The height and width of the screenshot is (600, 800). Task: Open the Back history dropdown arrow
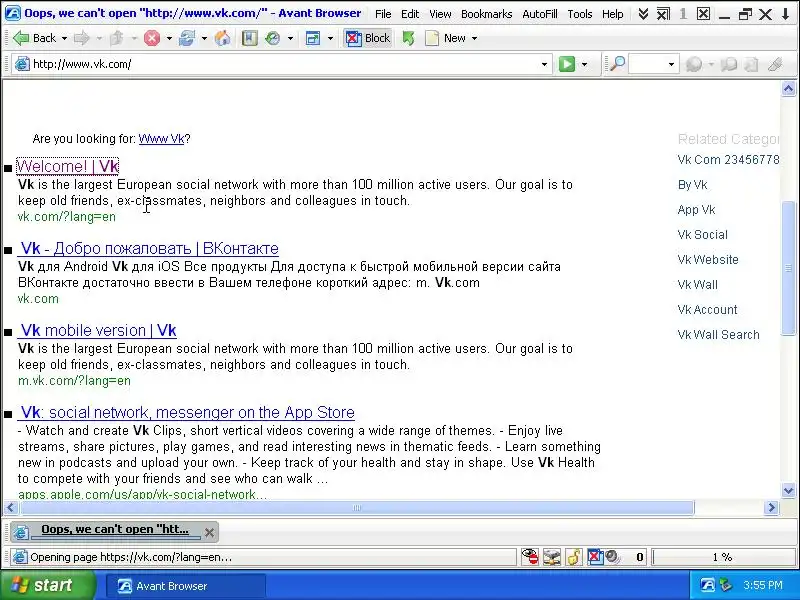coord(64,38)
